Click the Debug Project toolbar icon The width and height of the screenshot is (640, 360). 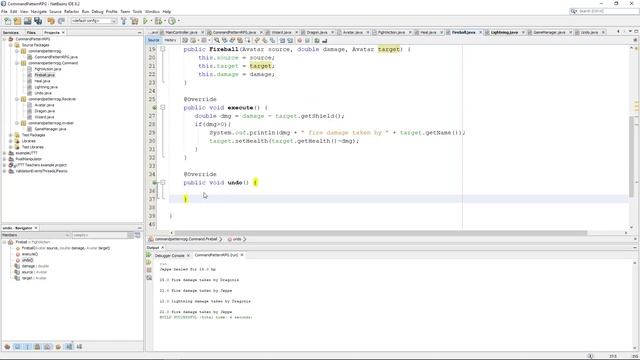pos(158,21)
